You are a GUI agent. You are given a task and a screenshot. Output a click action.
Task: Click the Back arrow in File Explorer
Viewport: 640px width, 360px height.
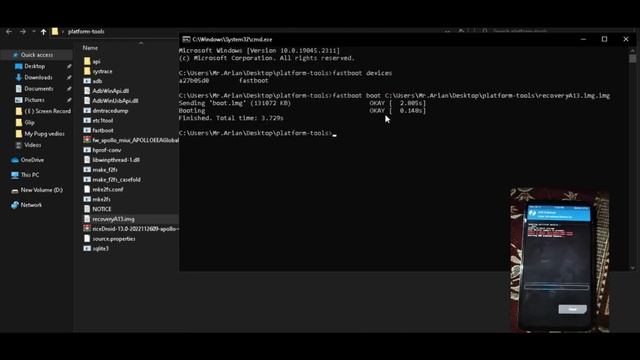click(x=9, y=31)
